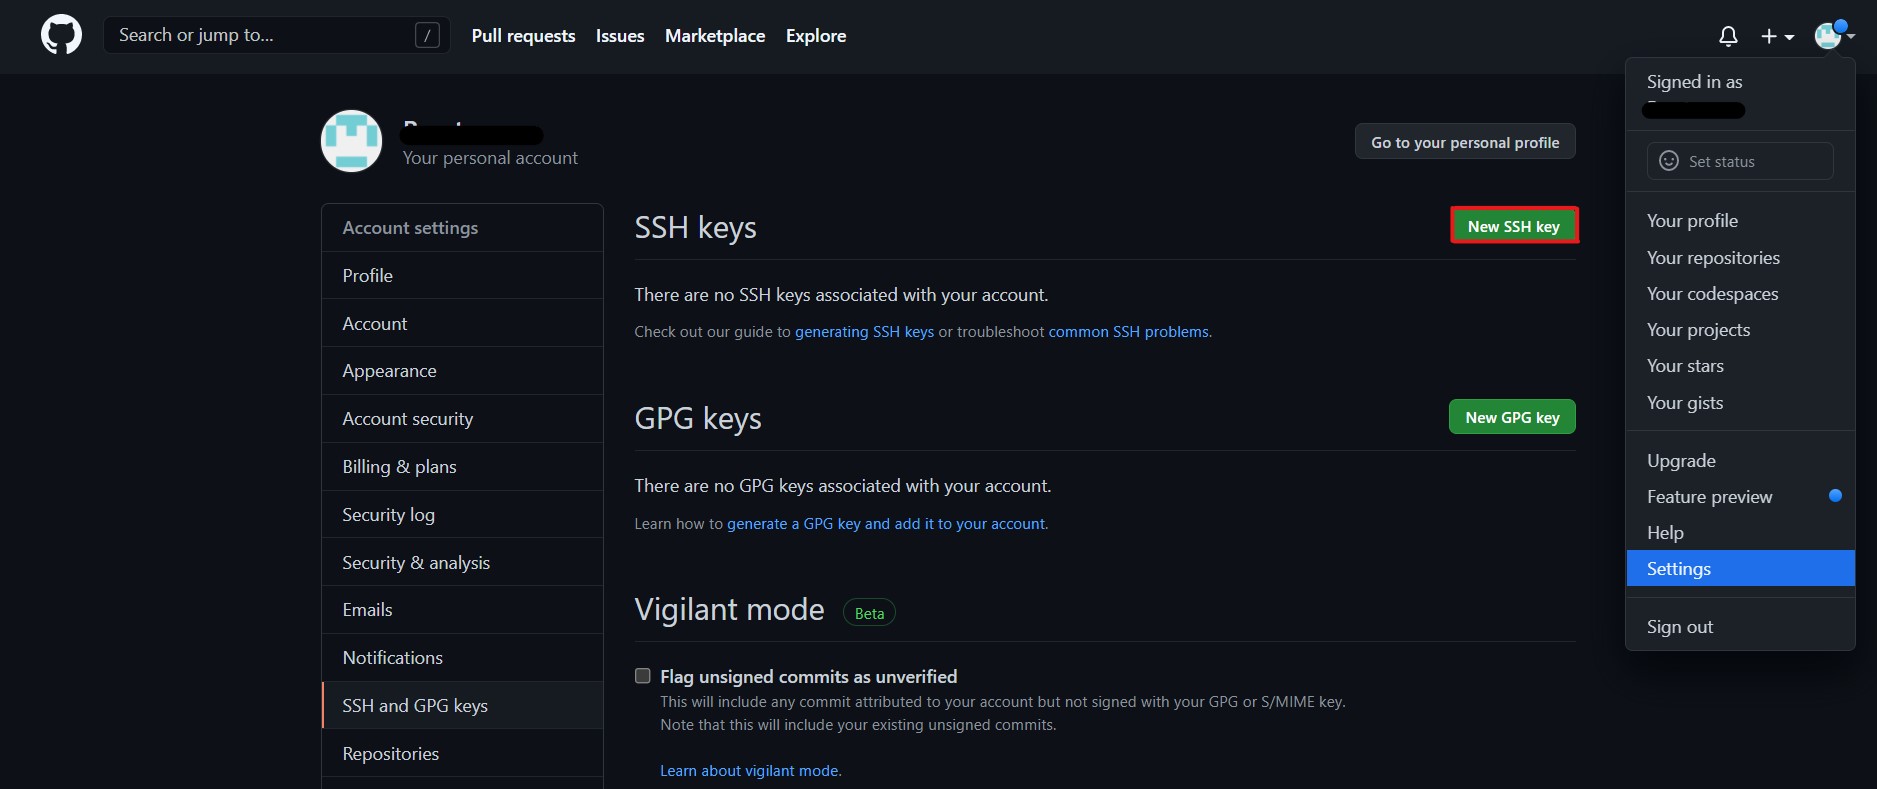Go to Marketplace
The image size is (1877, 789).
coord(715,36)
